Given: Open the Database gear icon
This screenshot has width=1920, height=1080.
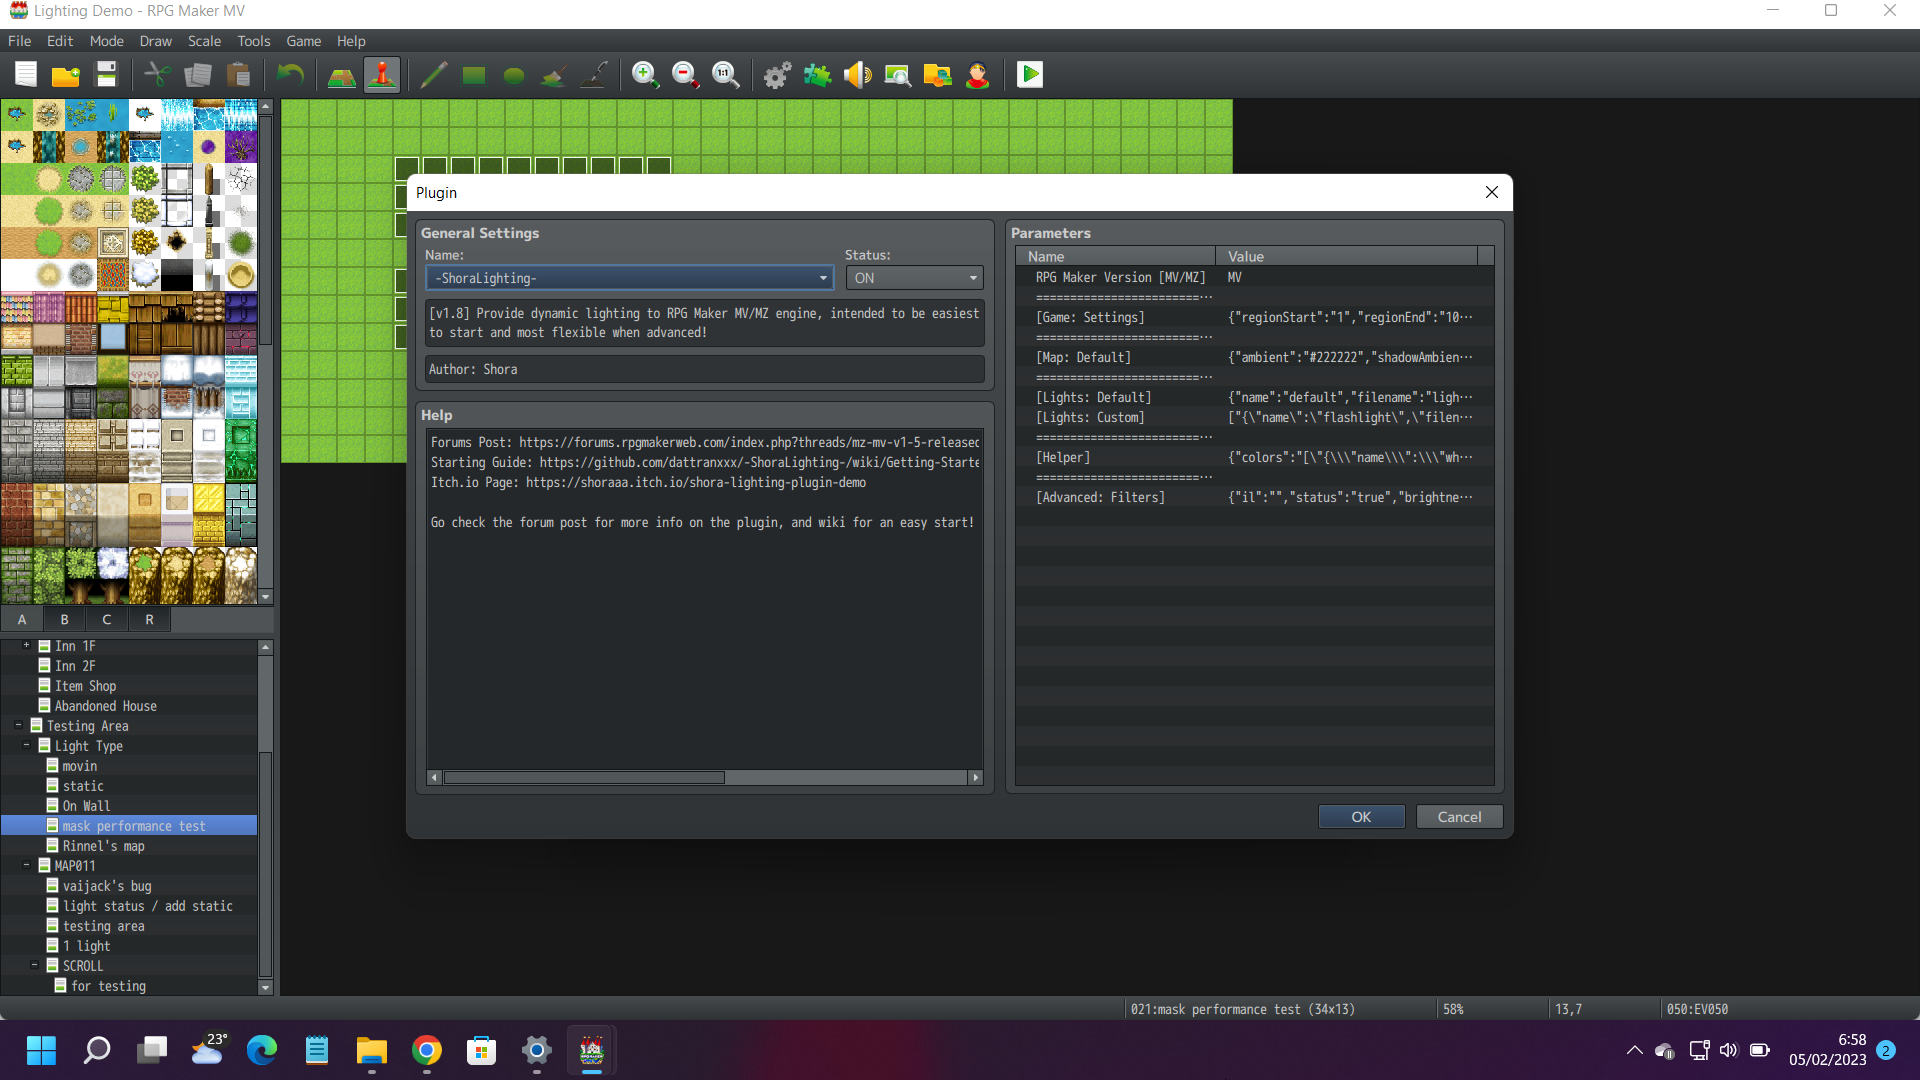Looking at the screenshot, I should 778,75.
